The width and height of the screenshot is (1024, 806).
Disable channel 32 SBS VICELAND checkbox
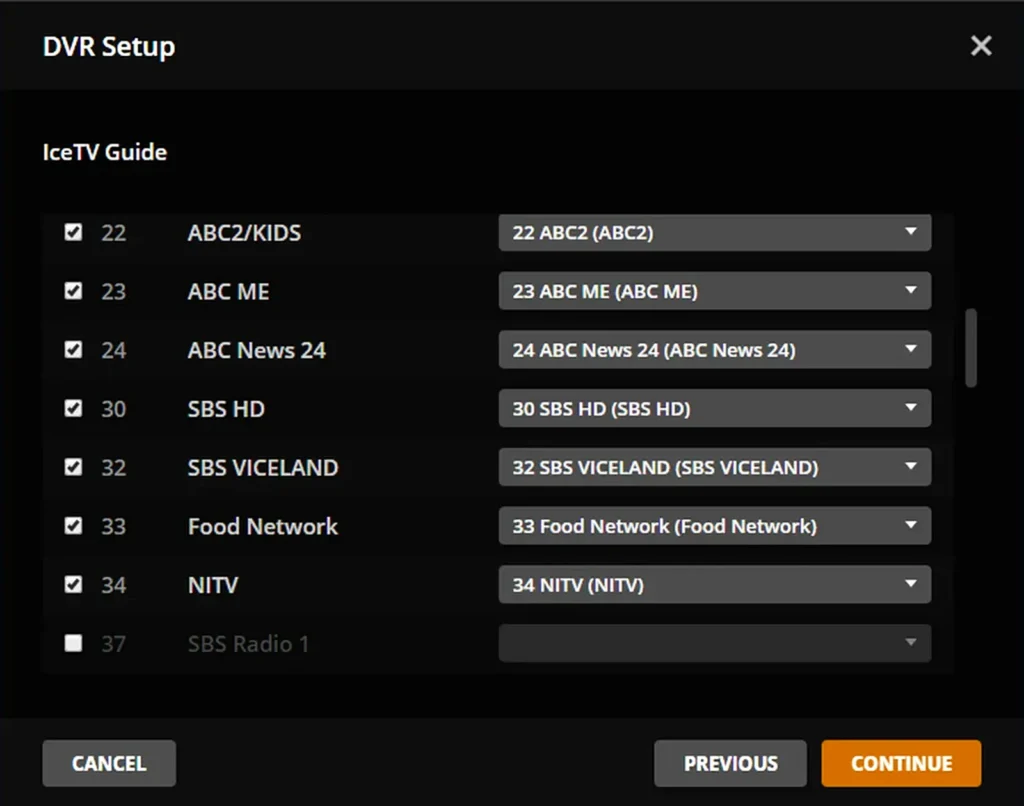click(73, 467)
